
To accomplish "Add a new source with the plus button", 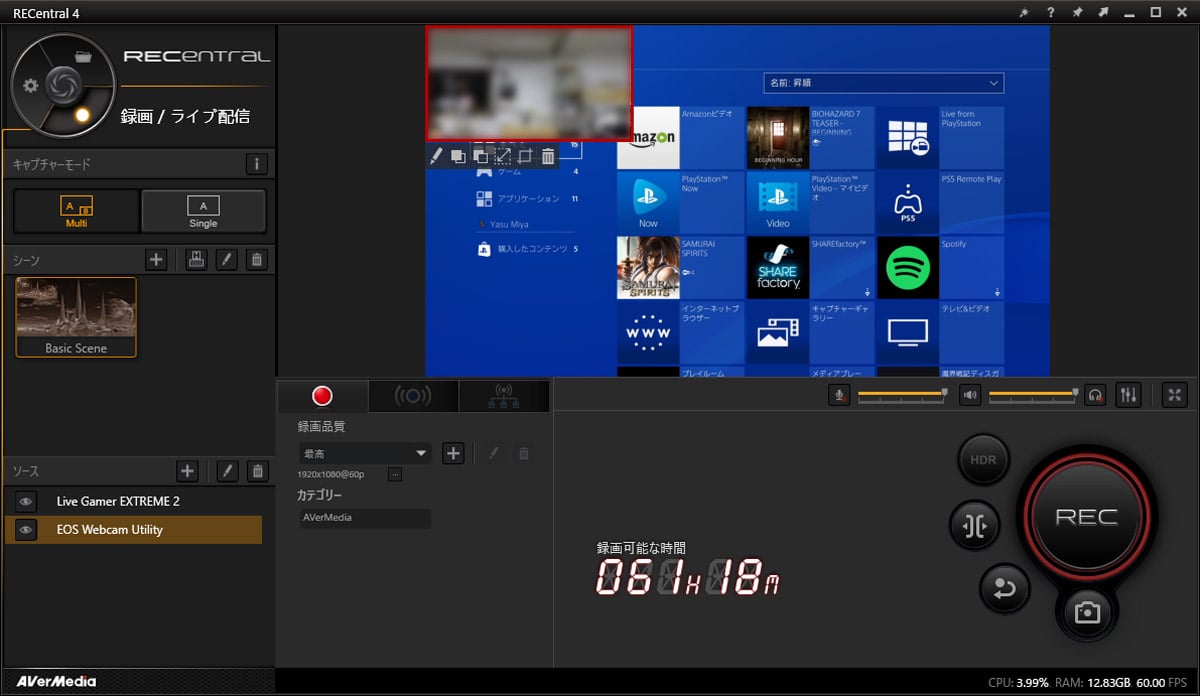I will tap(187, 471).
